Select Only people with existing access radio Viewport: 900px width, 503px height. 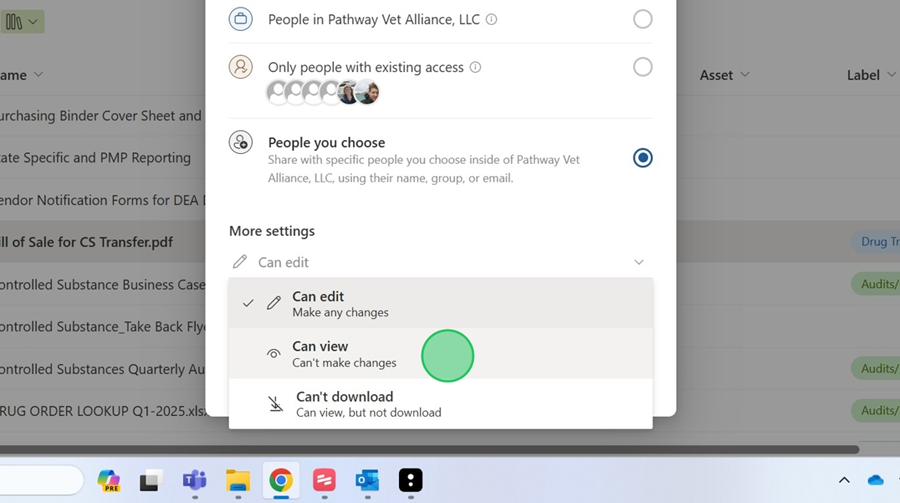642,67
